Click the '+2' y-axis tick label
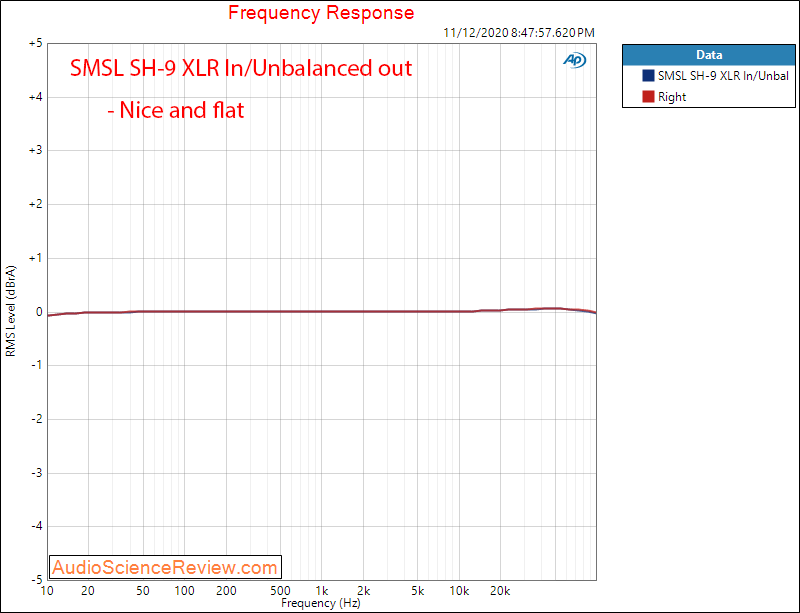 pos(35,204)
